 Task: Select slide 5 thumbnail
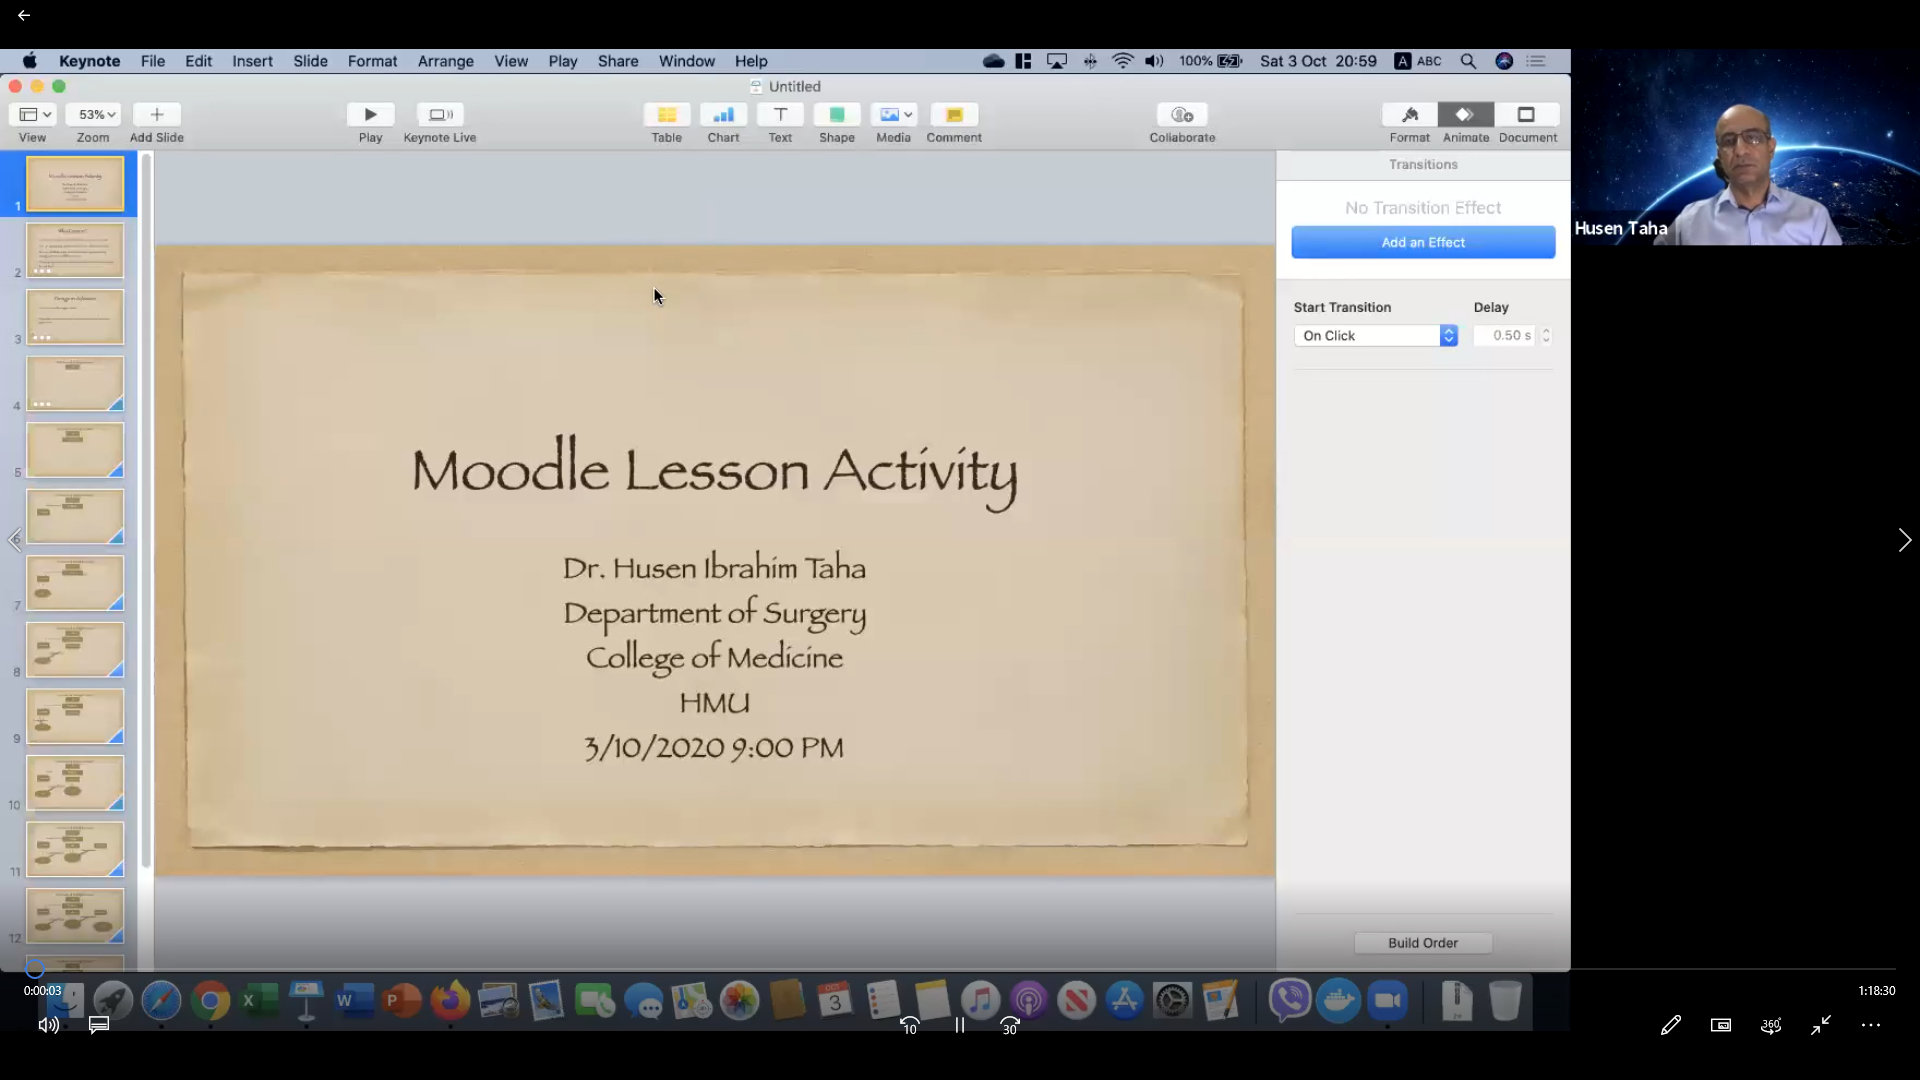click(x=75, y=450)
